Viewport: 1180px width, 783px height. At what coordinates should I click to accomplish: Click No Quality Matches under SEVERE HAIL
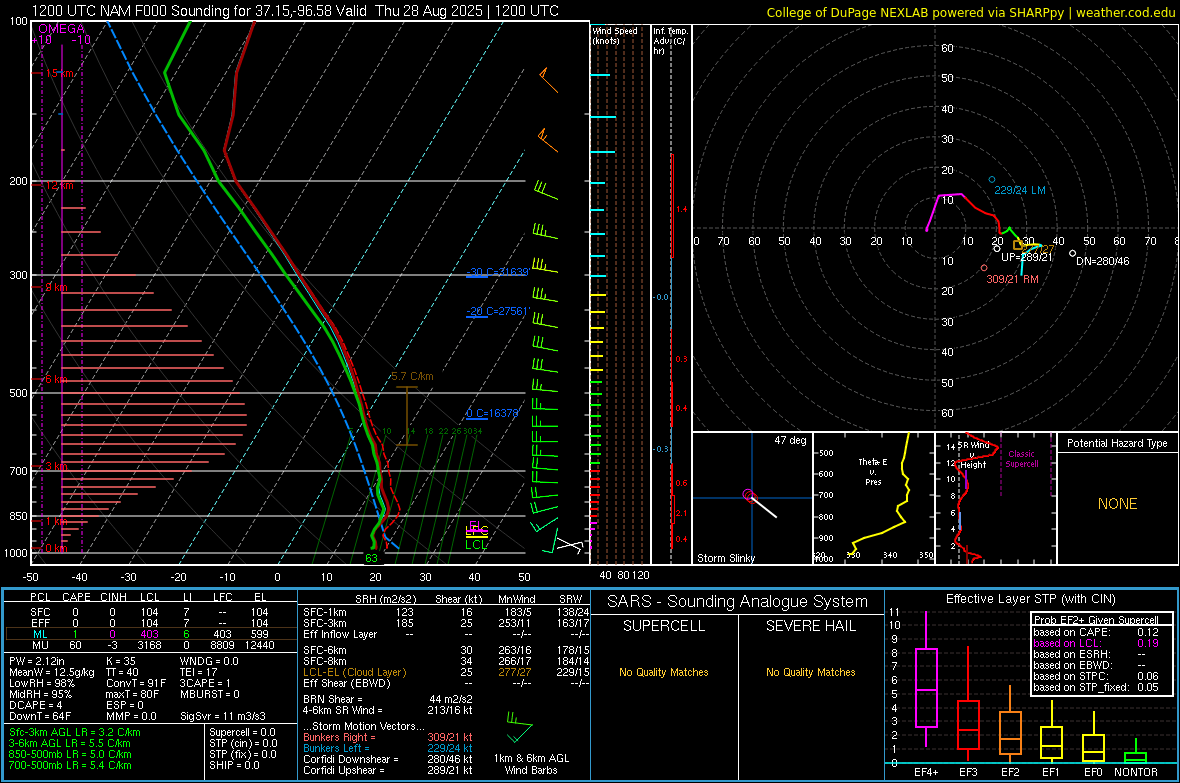coord(810,672)
